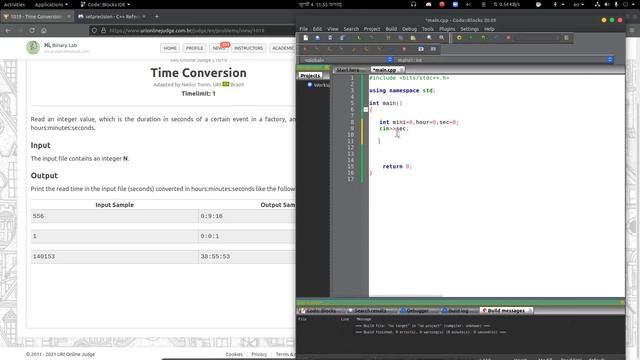The height and width of the screenshot is (360, 640).
Task: Undo the last edit with the Undo icon
Action: coord(359,38)
